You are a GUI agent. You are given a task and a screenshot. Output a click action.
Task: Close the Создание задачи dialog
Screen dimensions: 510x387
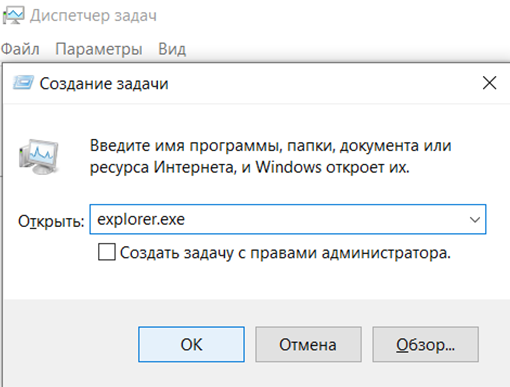[489, 83]
